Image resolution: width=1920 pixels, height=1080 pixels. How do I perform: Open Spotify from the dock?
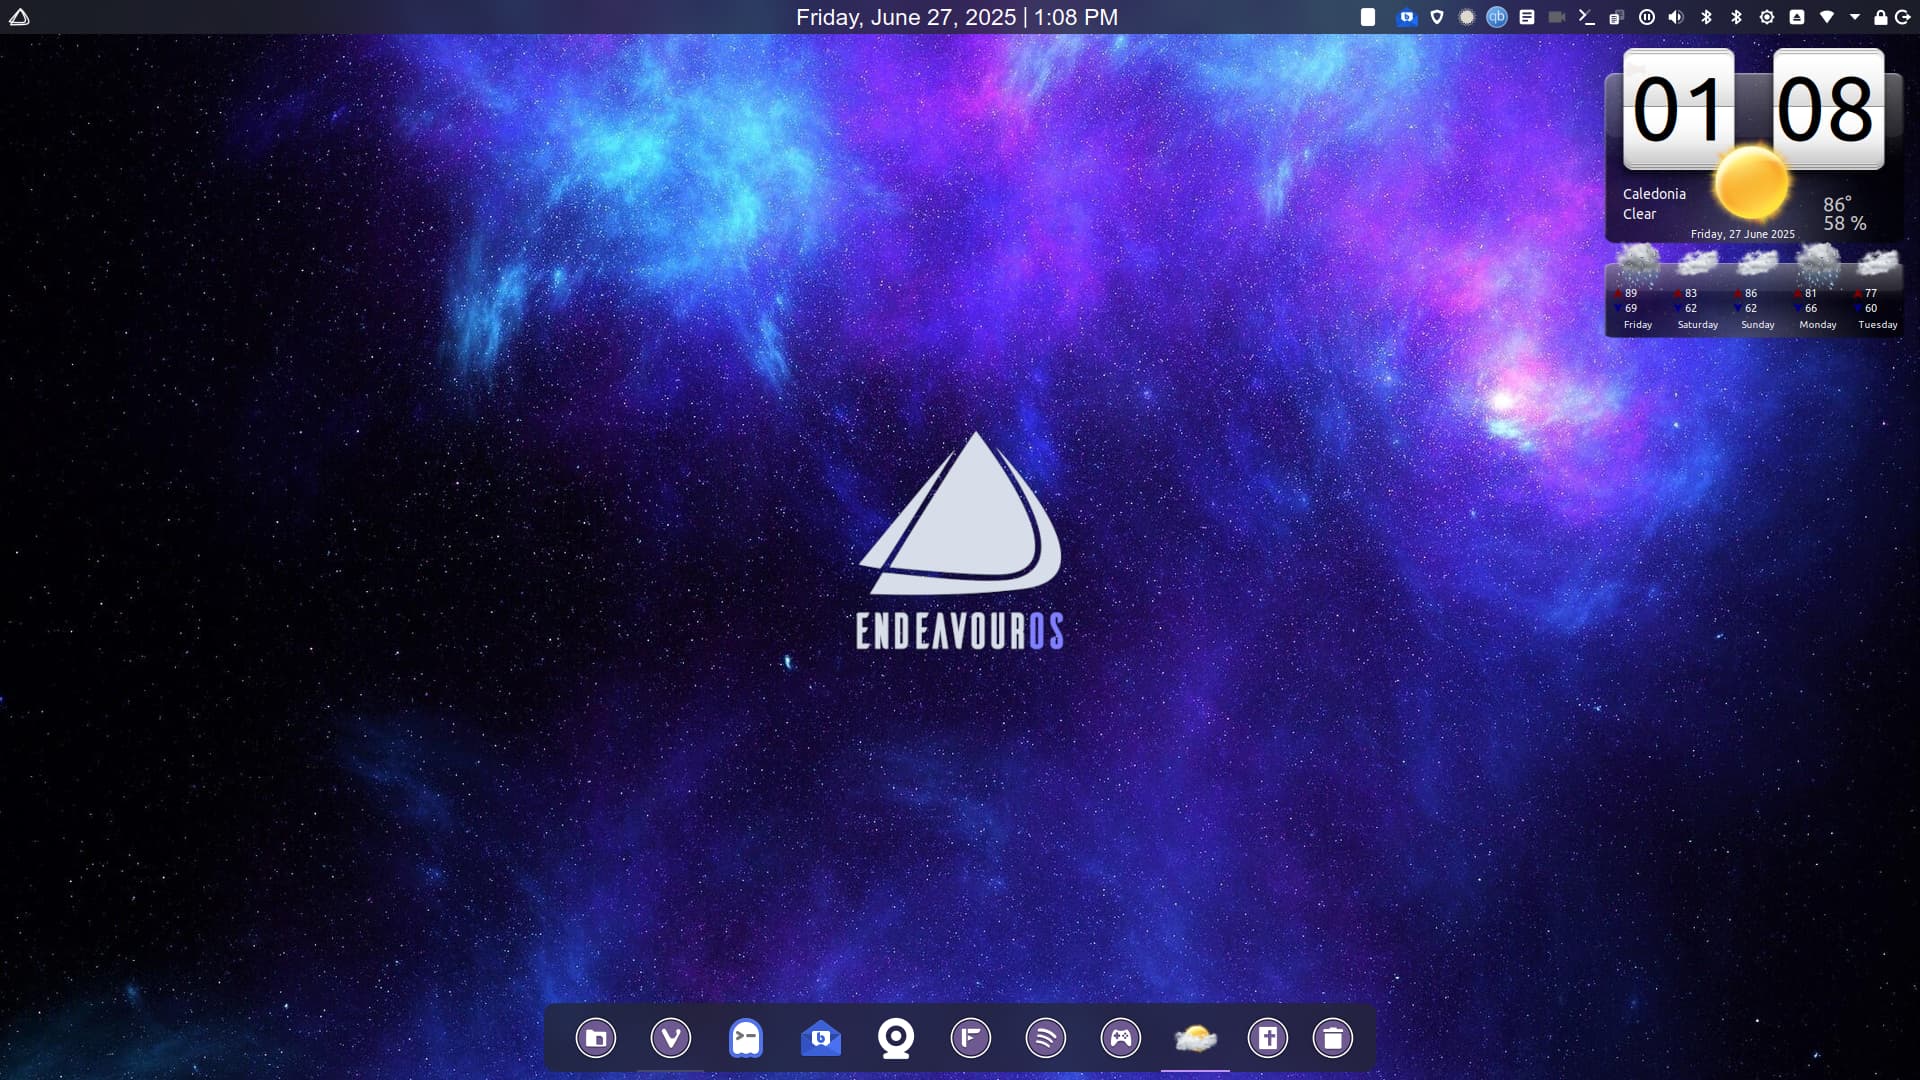pos(1046,1038)
